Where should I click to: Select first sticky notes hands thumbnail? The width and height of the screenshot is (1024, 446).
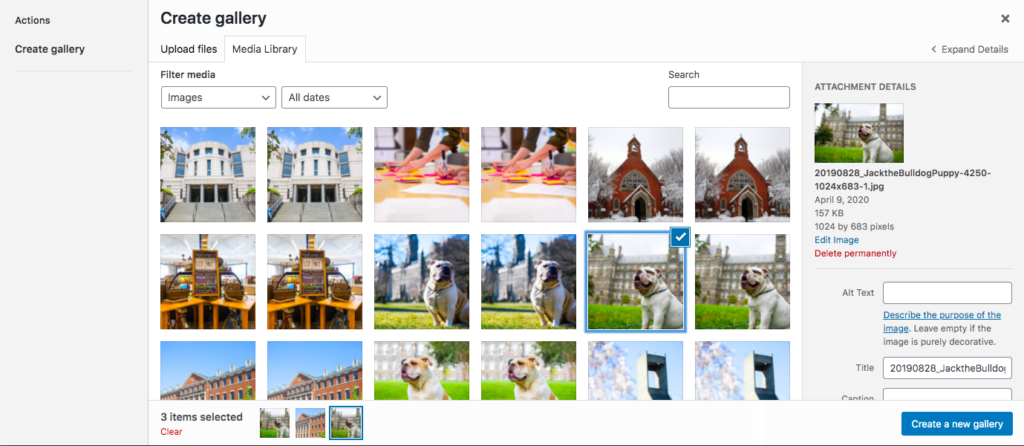click(x=421, y=174)
